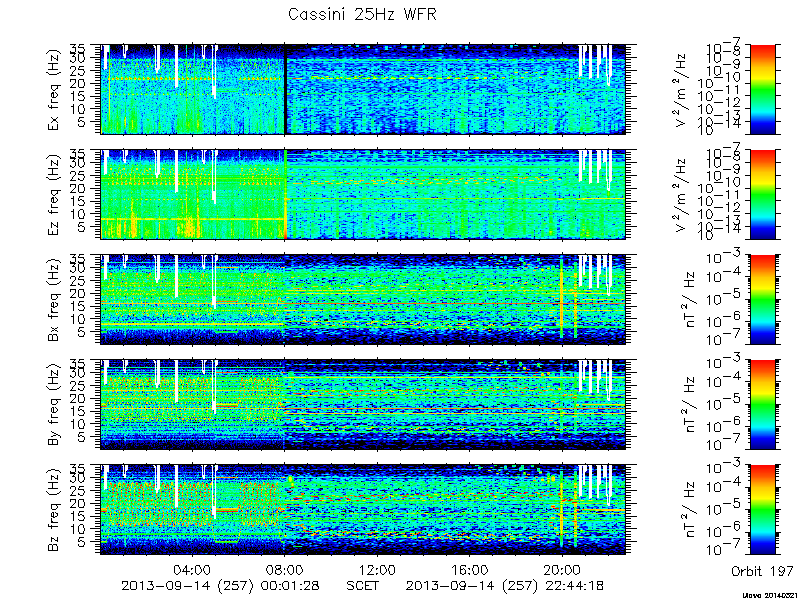
Task: Click the nT²/Hz unit label of Bz color bar
Action: click(689, 510)
